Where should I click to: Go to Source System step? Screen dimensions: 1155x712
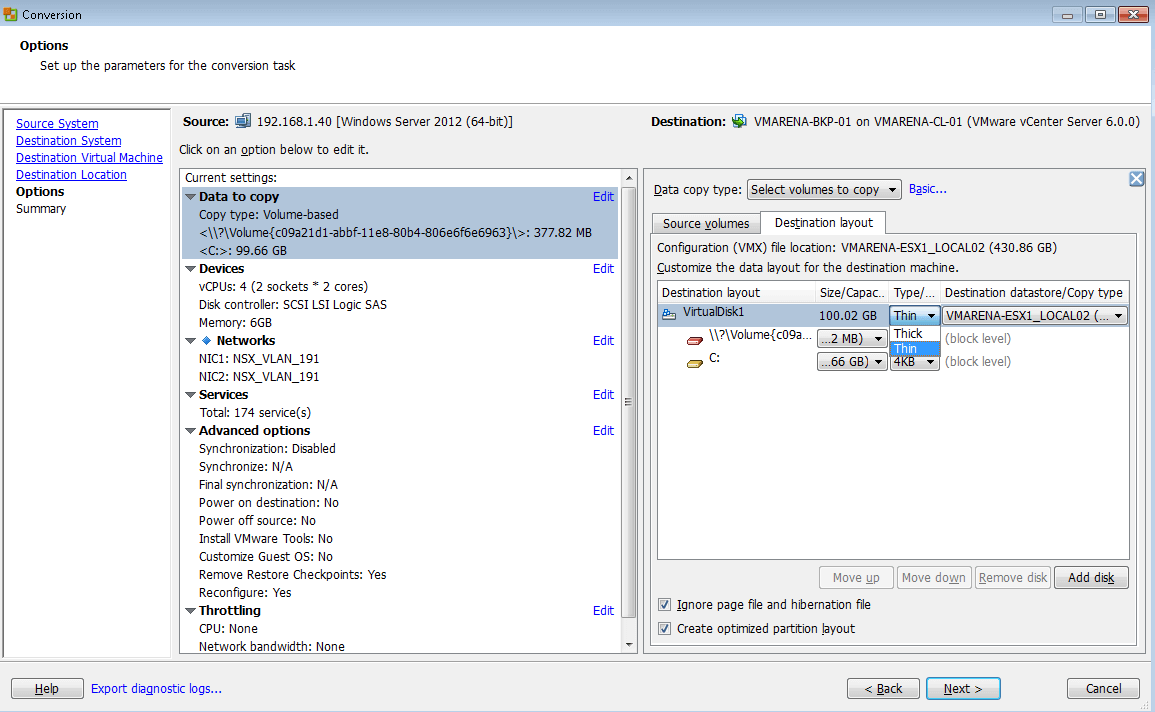pyautogui.click(x=57, y=124)
